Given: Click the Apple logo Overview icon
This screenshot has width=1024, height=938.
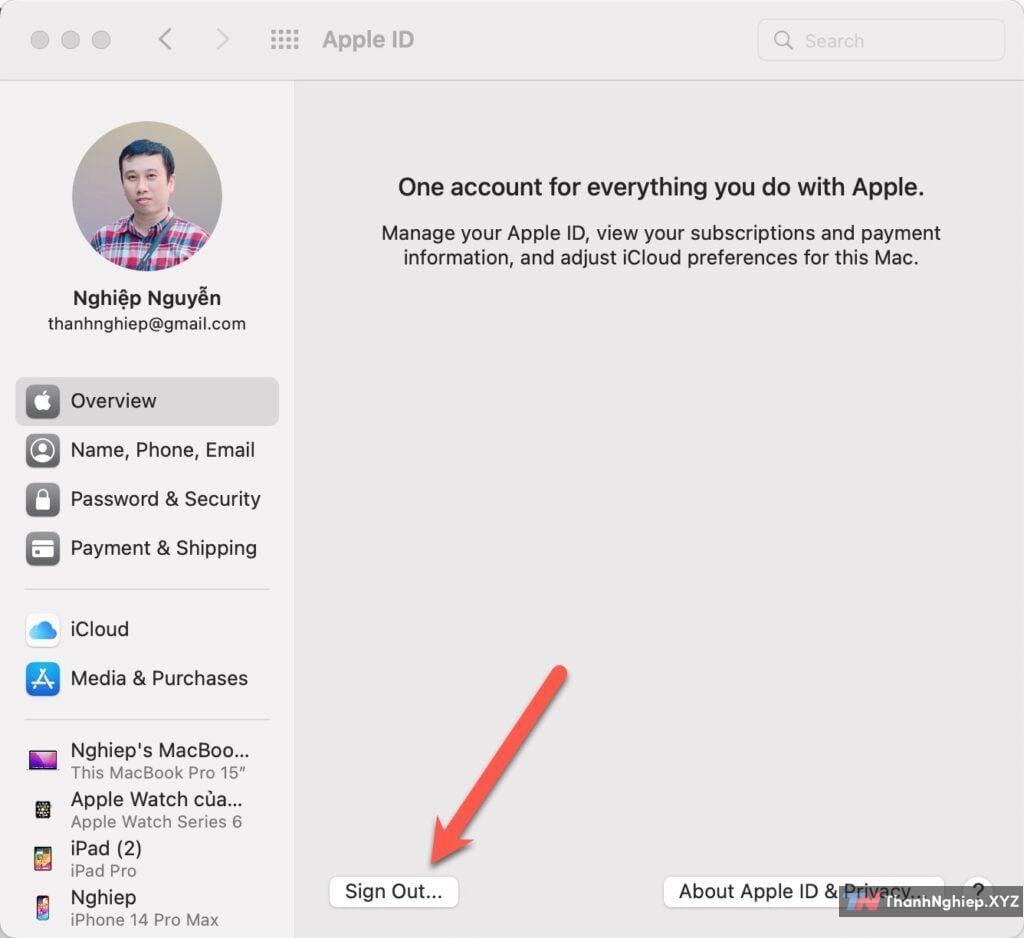Looking at the screenshot, I should click(x=42, y=401).
